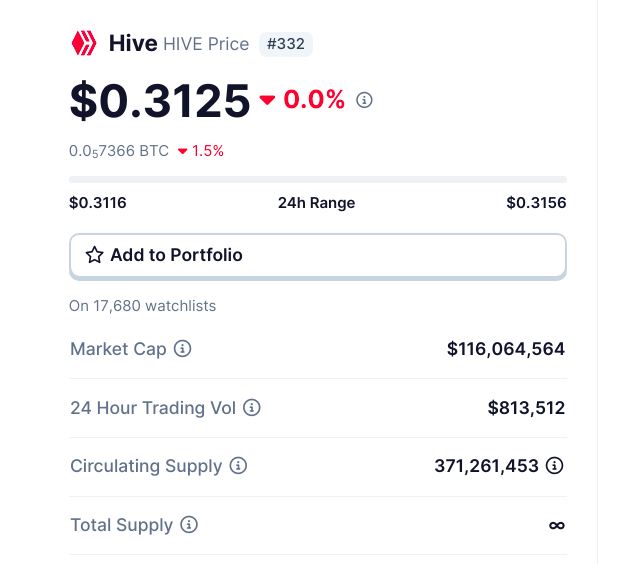Click the Market Cap info icon
This screenshot has height=564, width=618.
(x=183, y=349)
